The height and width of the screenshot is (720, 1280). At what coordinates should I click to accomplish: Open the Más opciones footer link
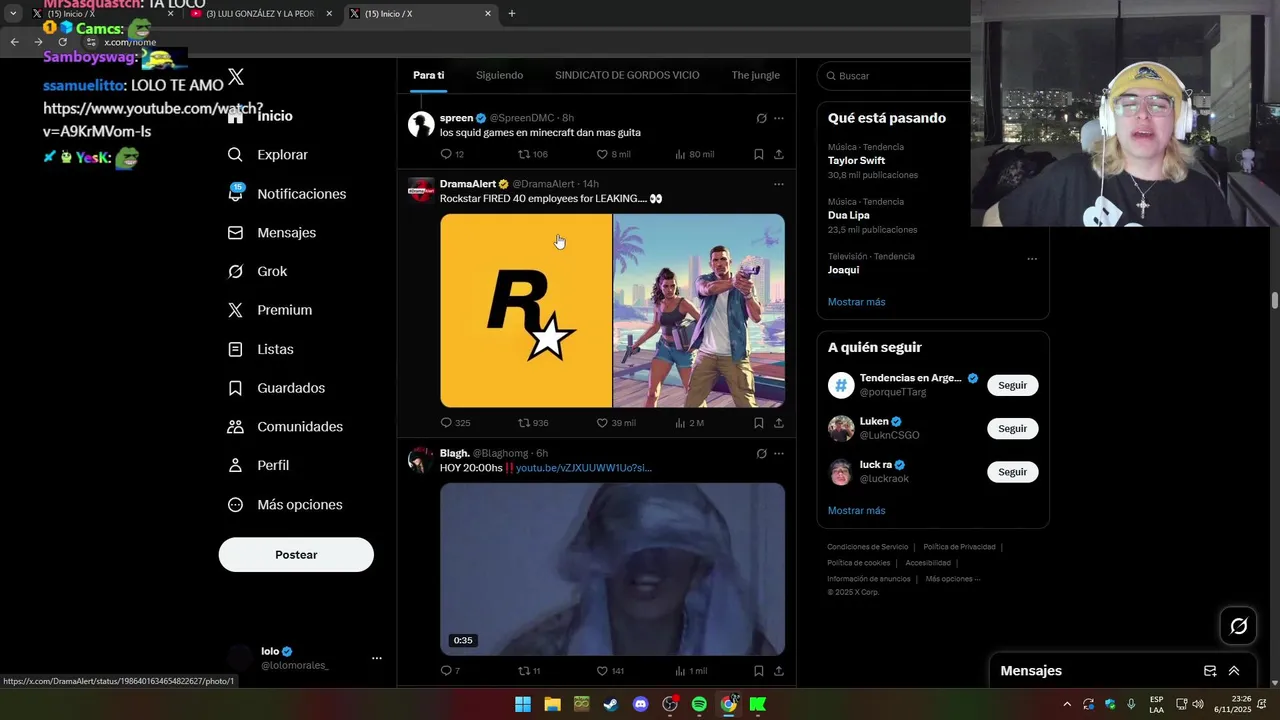(x=952, y=579)
